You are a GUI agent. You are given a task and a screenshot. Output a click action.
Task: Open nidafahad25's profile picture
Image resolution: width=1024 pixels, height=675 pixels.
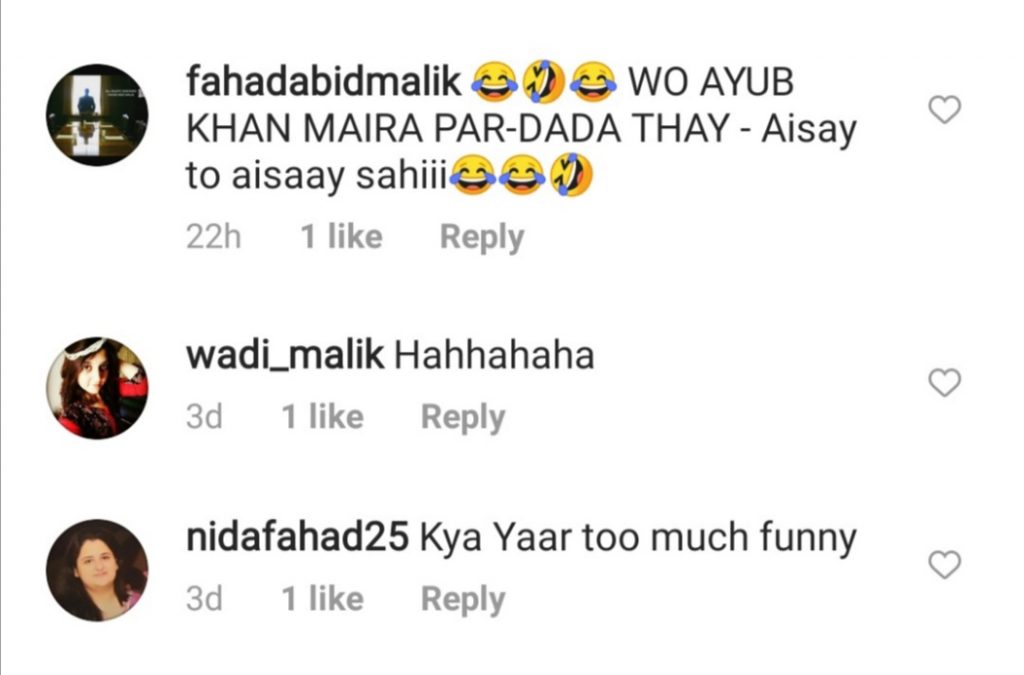point(97,570)
